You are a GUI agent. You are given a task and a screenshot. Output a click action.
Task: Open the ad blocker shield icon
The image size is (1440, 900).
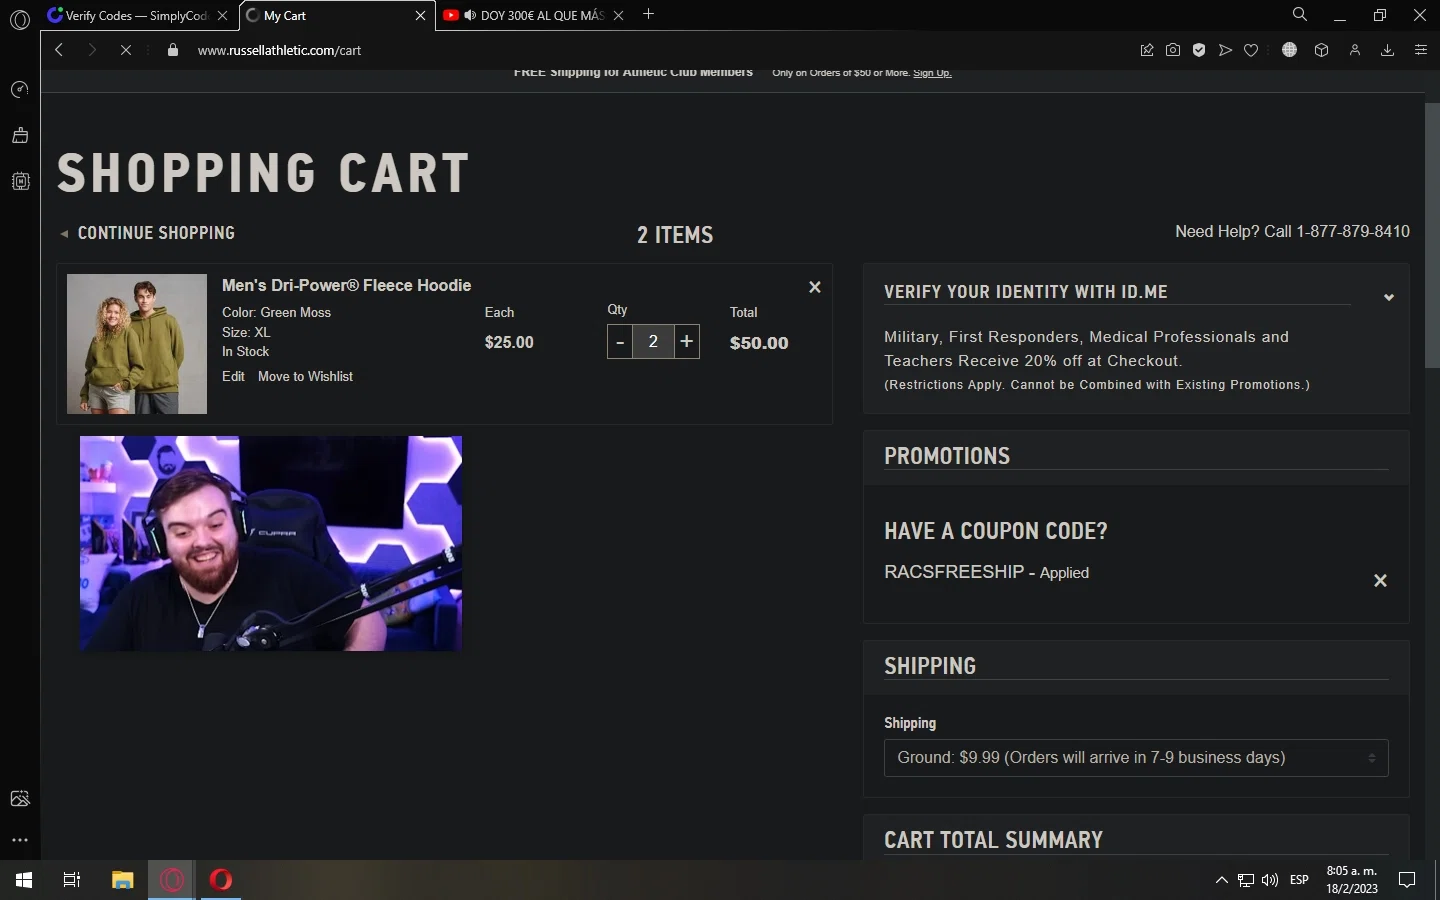(1199, 50)
